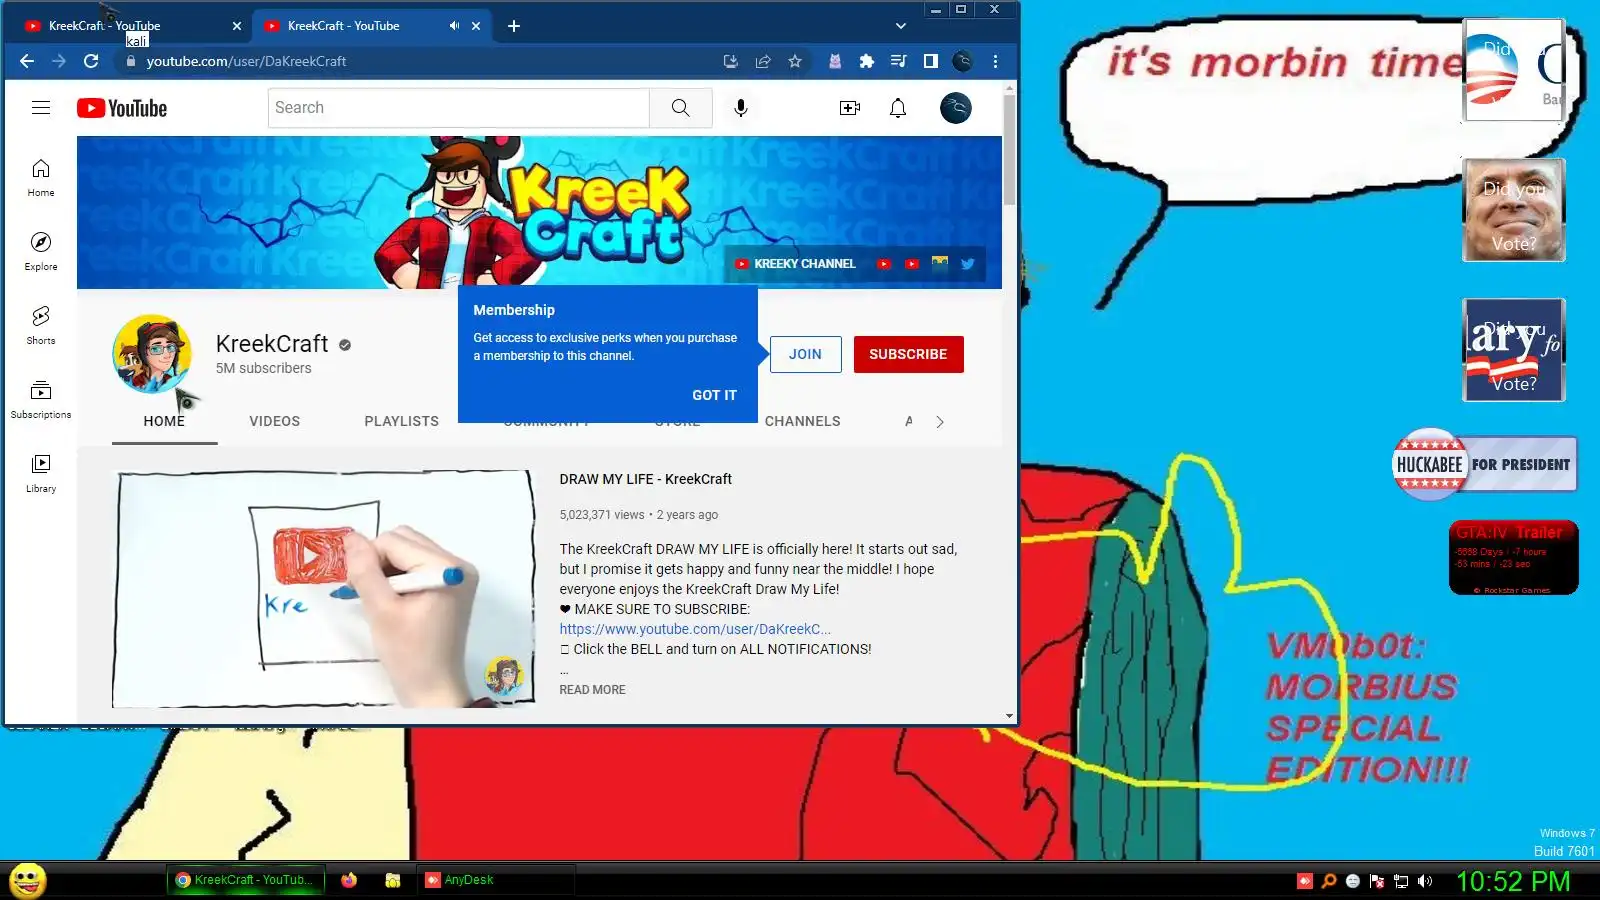Open Explore in YouTube sidebar
The width and height of the screenshot is (1600, 900).
[x=41, y=252]
